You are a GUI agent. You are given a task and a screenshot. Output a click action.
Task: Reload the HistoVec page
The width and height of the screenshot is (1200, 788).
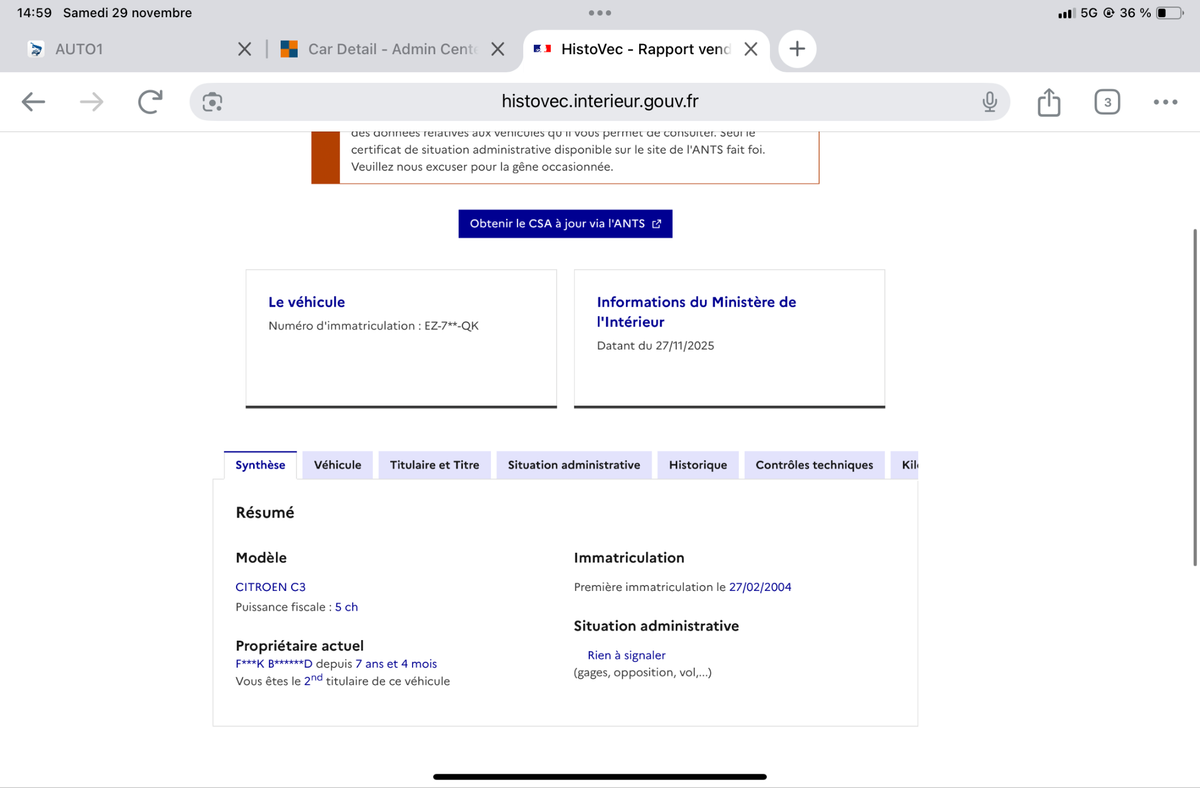tap(150, 101)
